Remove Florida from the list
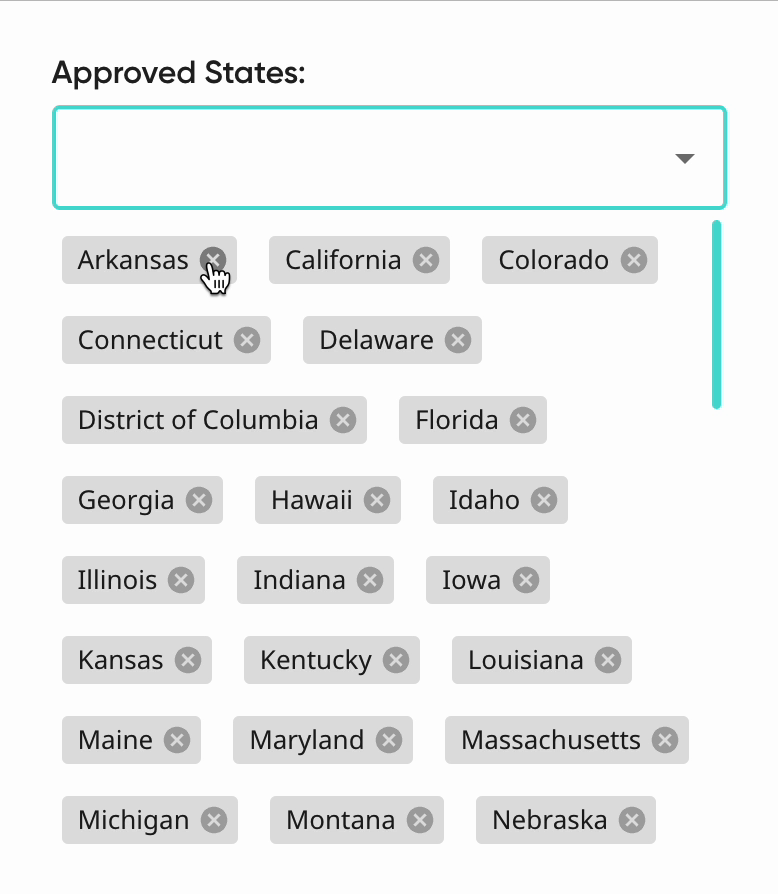This screenshot has width=778, height=894. 523,420
